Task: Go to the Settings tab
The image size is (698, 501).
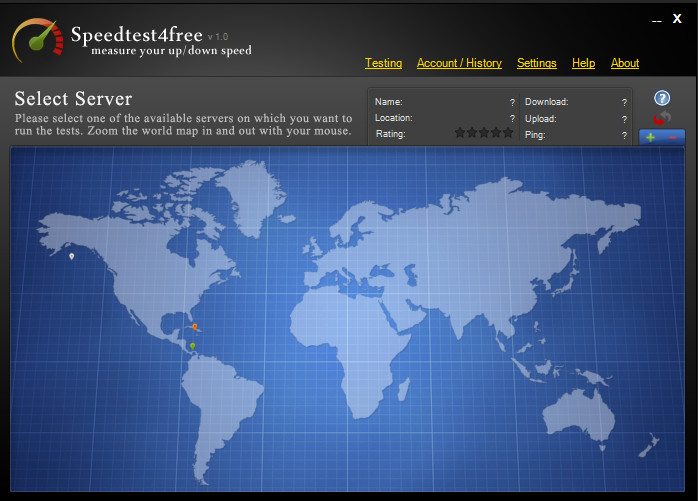Action: [536, 63]
